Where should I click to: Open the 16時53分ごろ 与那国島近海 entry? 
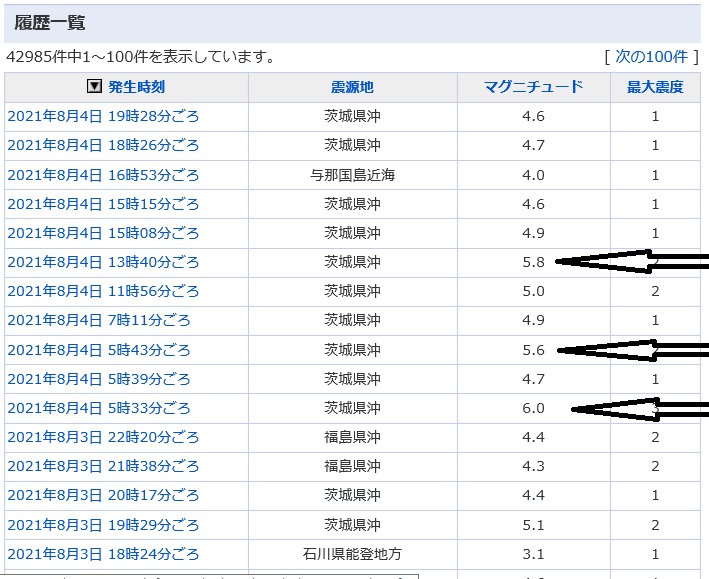(103, 175)
